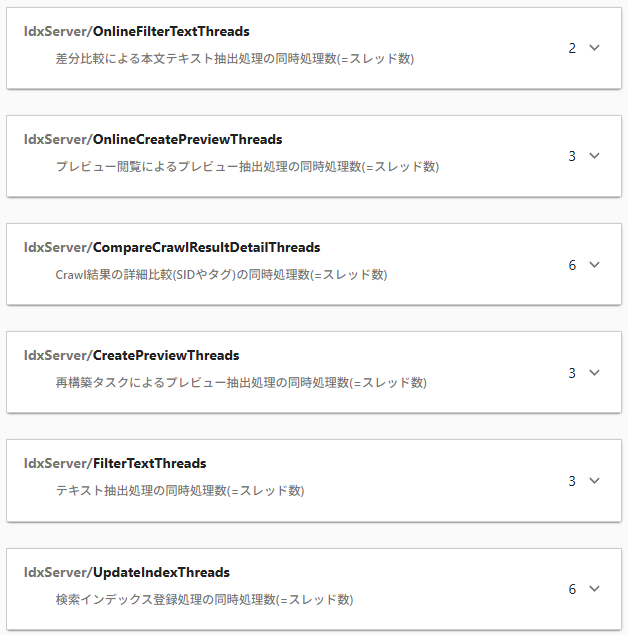The width and height of the screenshot is (628, 635).
Task: Select the value 6 for CompareCrawlResultDetailThreads
Action: click(x=572, y=264)
